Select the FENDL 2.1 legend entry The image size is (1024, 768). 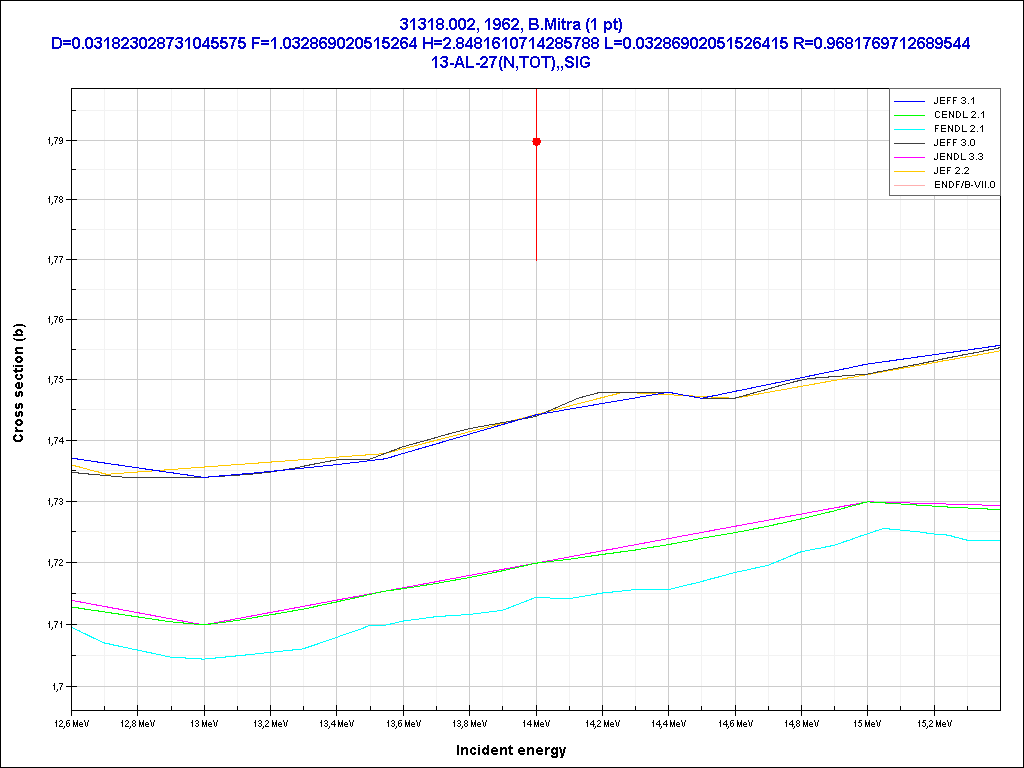tap(960, 129)
